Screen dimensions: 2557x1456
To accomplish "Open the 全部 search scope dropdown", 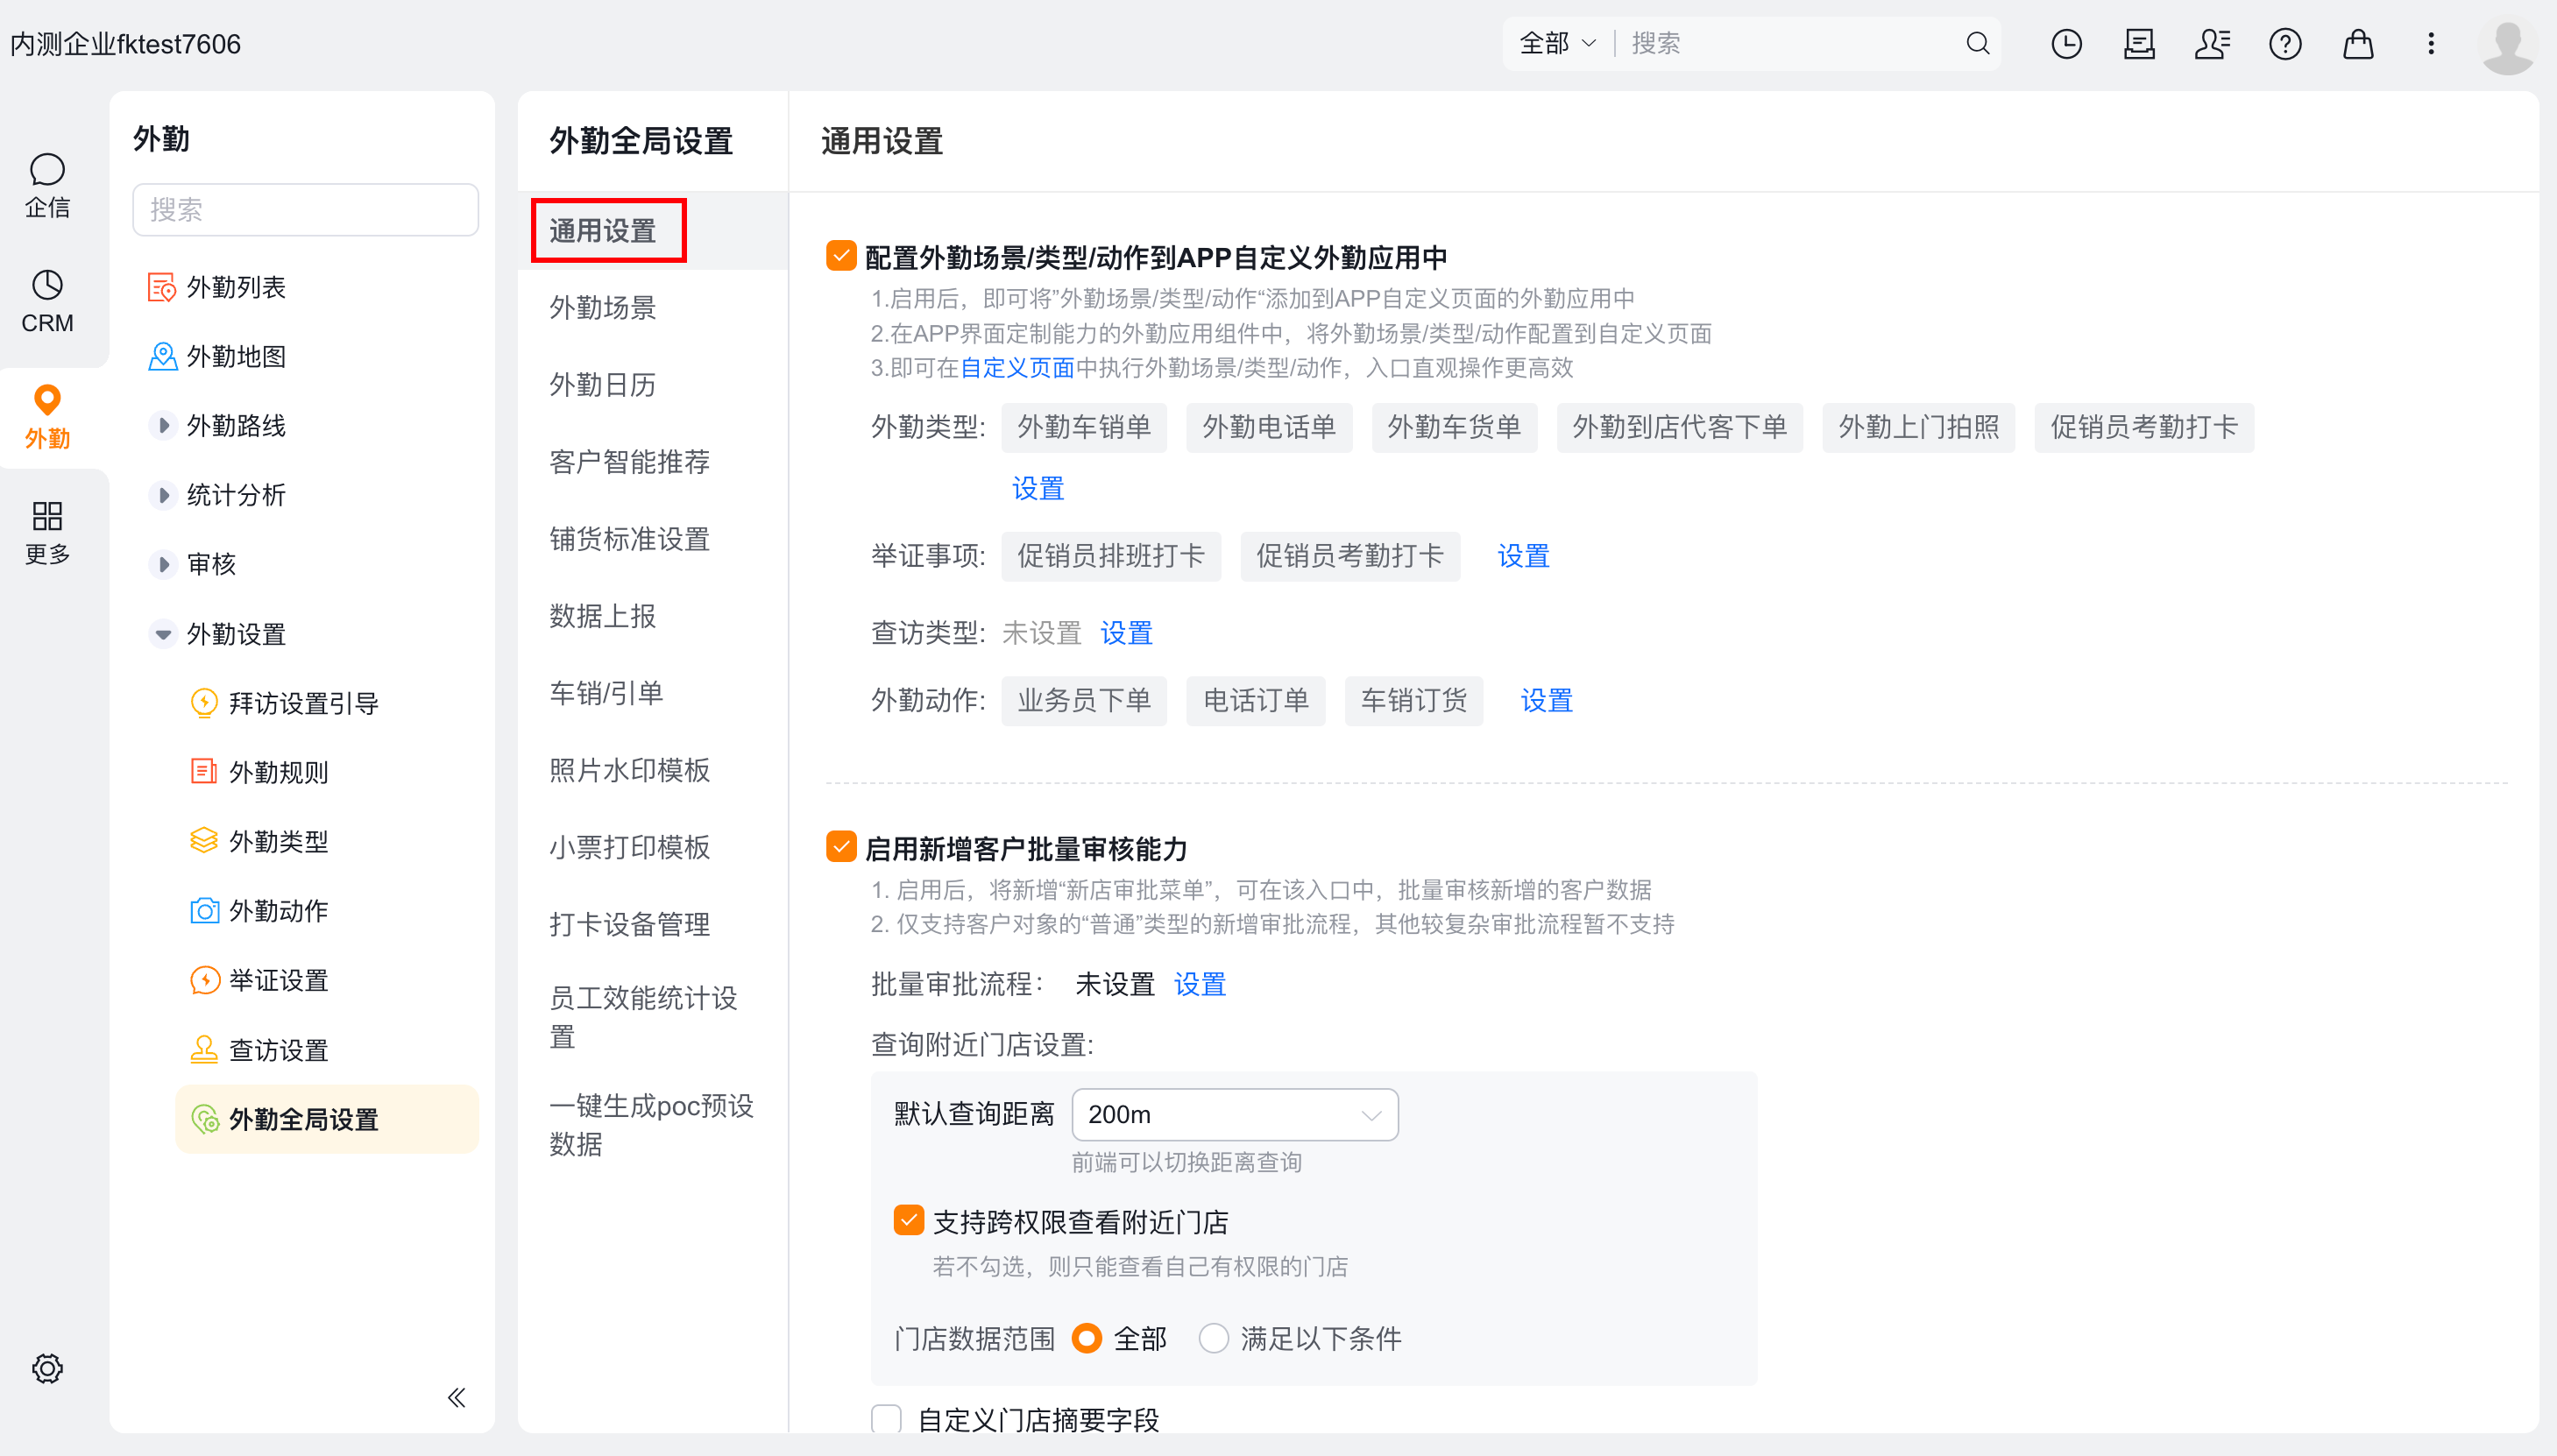I will coord(1558,44).
